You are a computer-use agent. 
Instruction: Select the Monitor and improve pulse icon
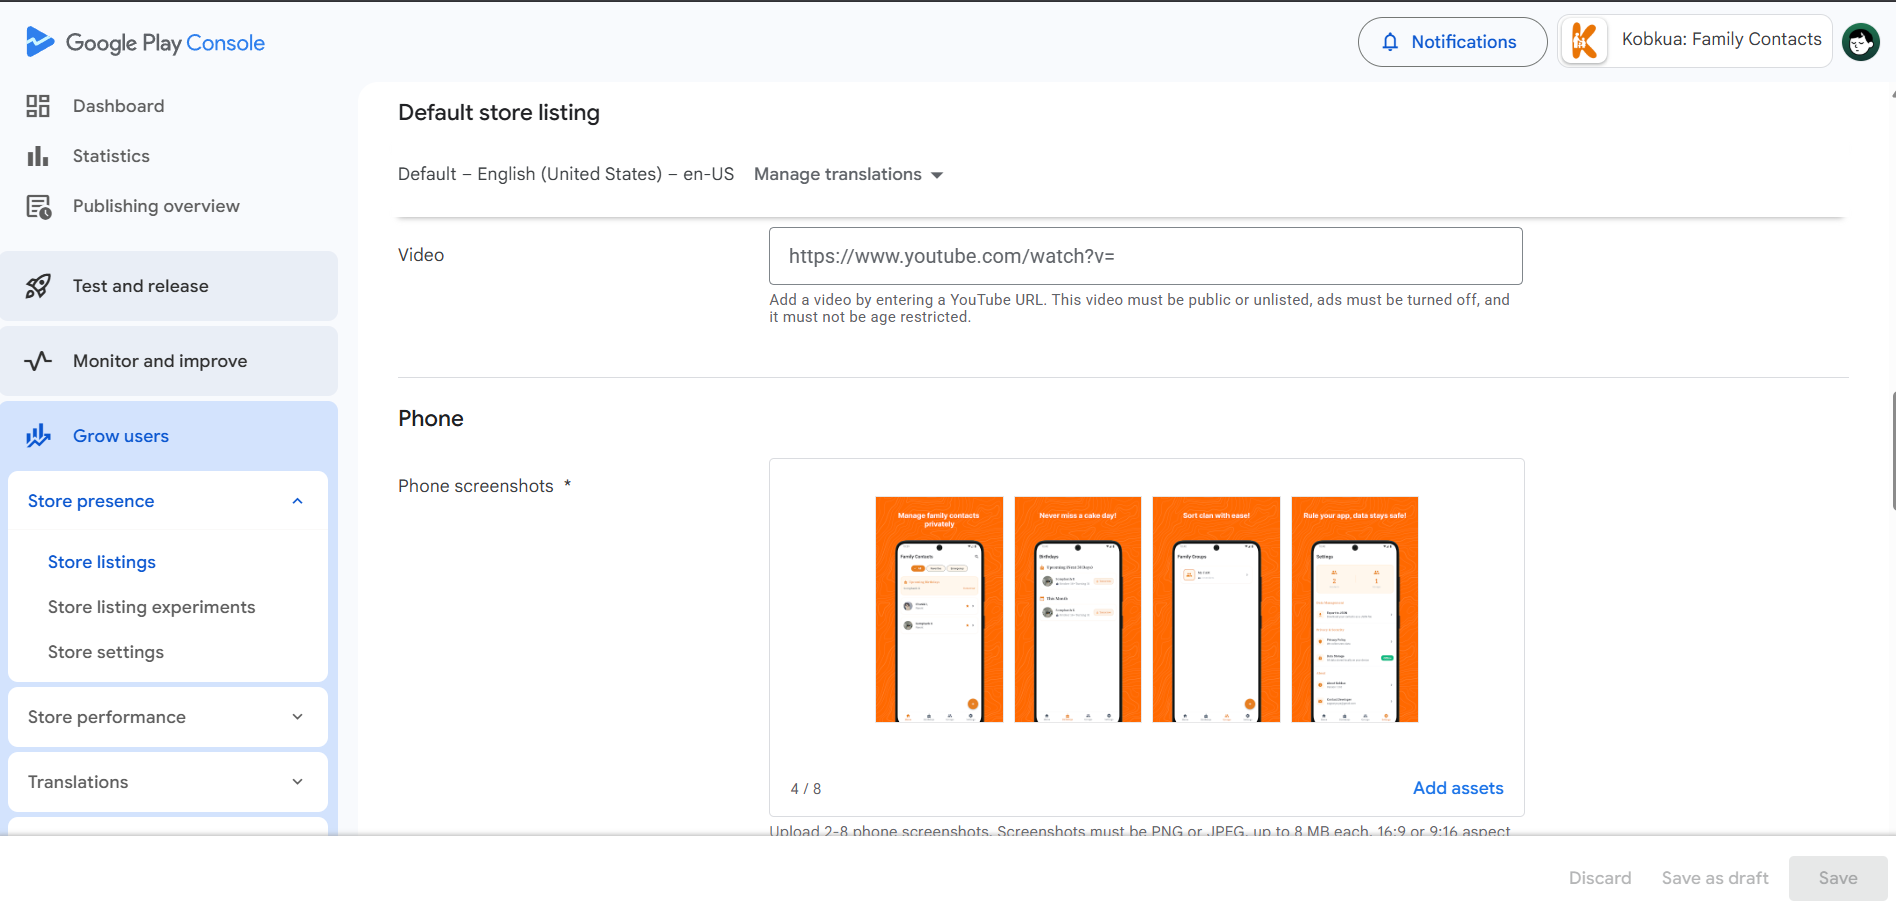tap(37, 361)
